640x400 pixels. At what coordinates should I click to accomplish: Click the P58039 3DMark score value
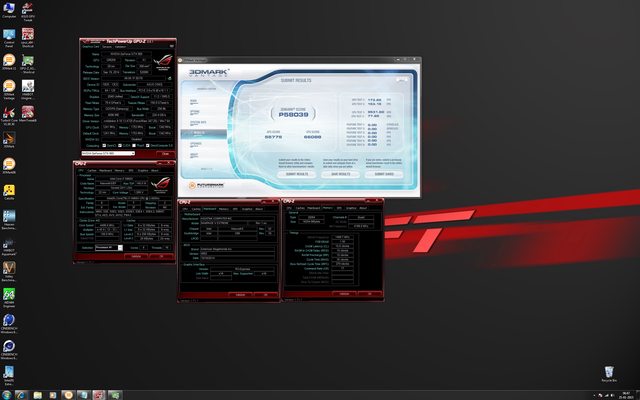pyautogui.click(x=293, y=115)
